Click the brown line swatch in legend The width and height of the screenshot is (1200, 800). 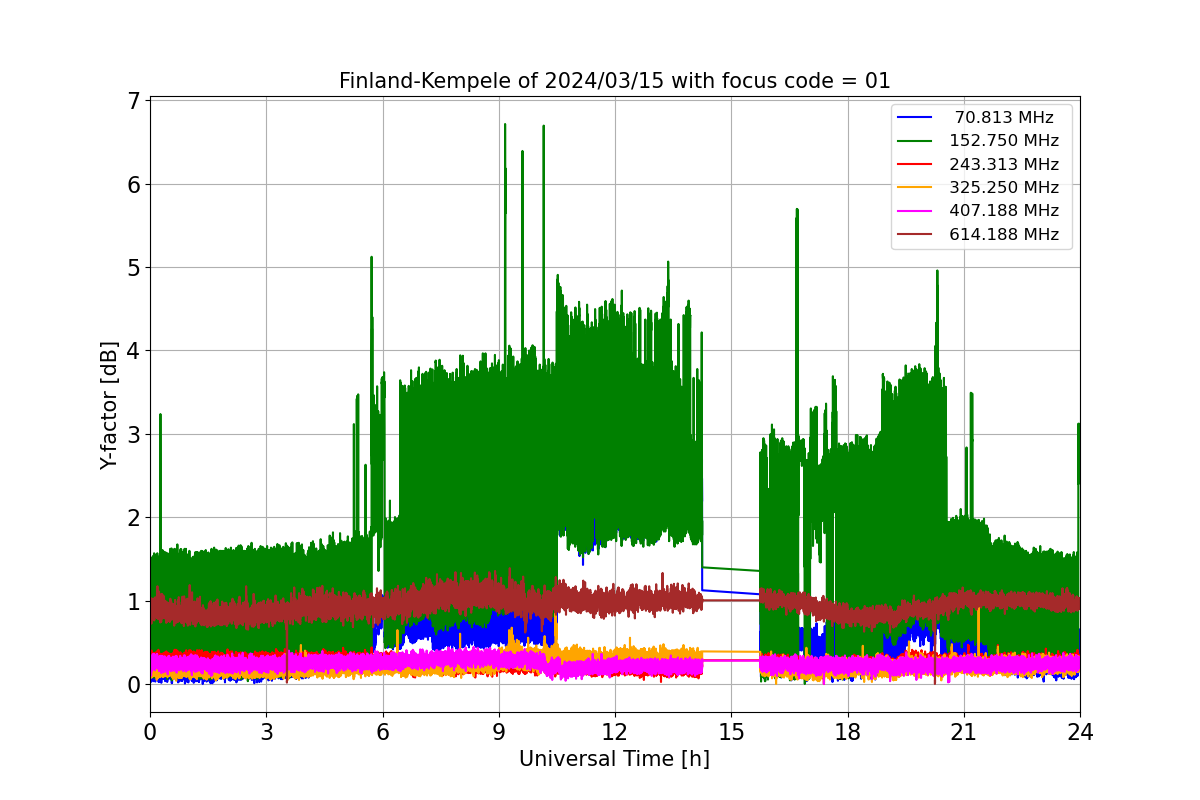point(915,235)
